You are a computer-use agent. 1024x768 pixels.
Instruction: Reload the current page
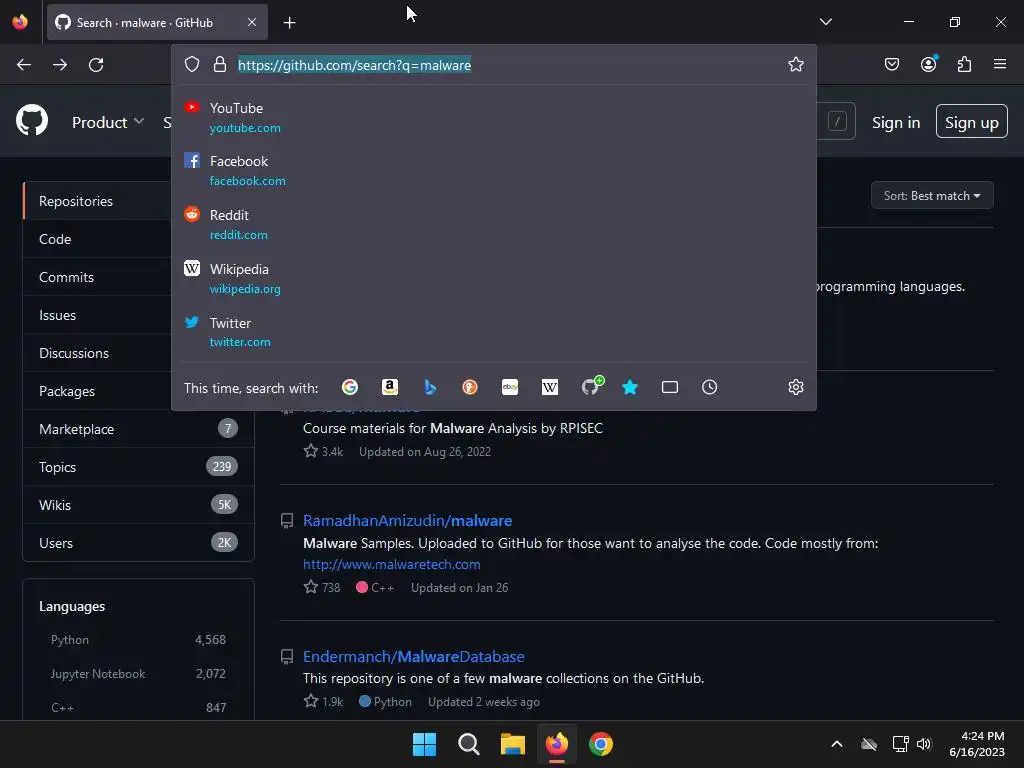[x=96, y=65]
